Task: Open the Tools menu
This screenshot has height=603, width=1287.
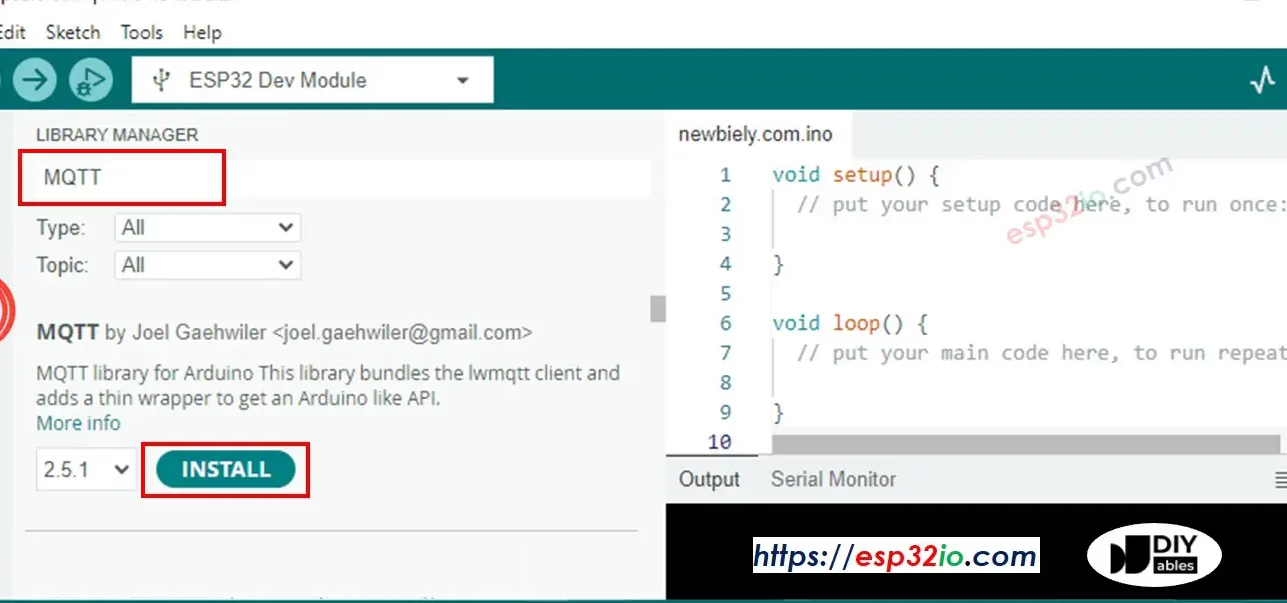Action: click(x=141, y=32)
